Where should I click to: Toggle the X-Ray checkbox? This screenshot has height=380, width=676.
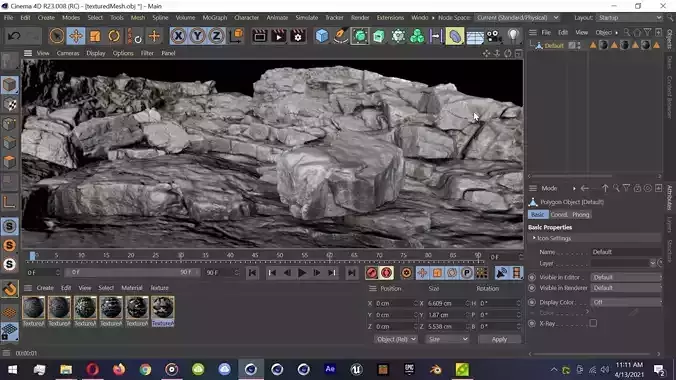(x=593, y=323)
